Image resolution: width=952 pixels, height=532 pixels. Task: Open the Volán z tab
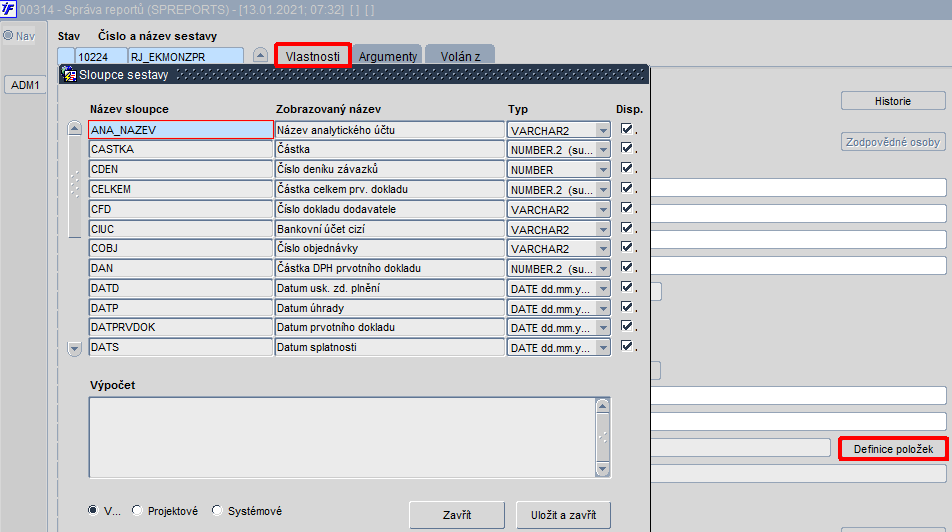(460, 56)
